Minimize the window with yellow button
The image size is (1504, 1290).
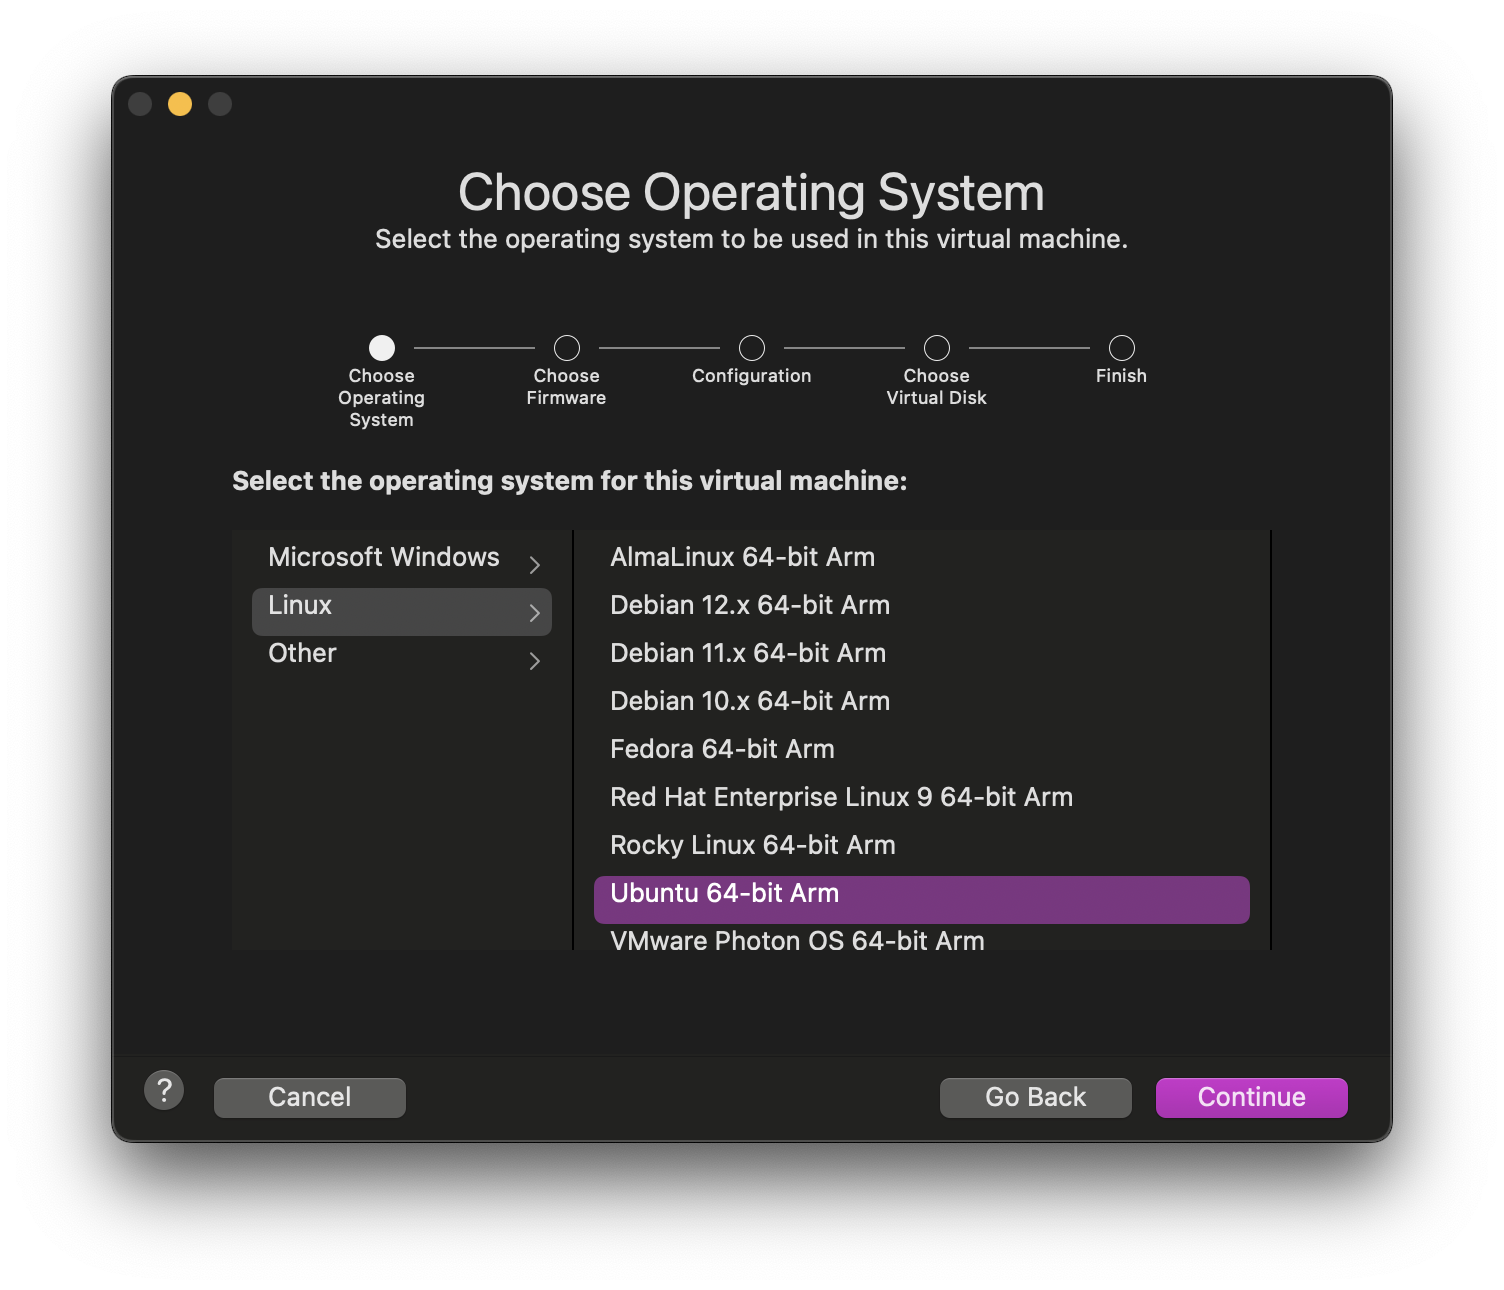[180, 104]
